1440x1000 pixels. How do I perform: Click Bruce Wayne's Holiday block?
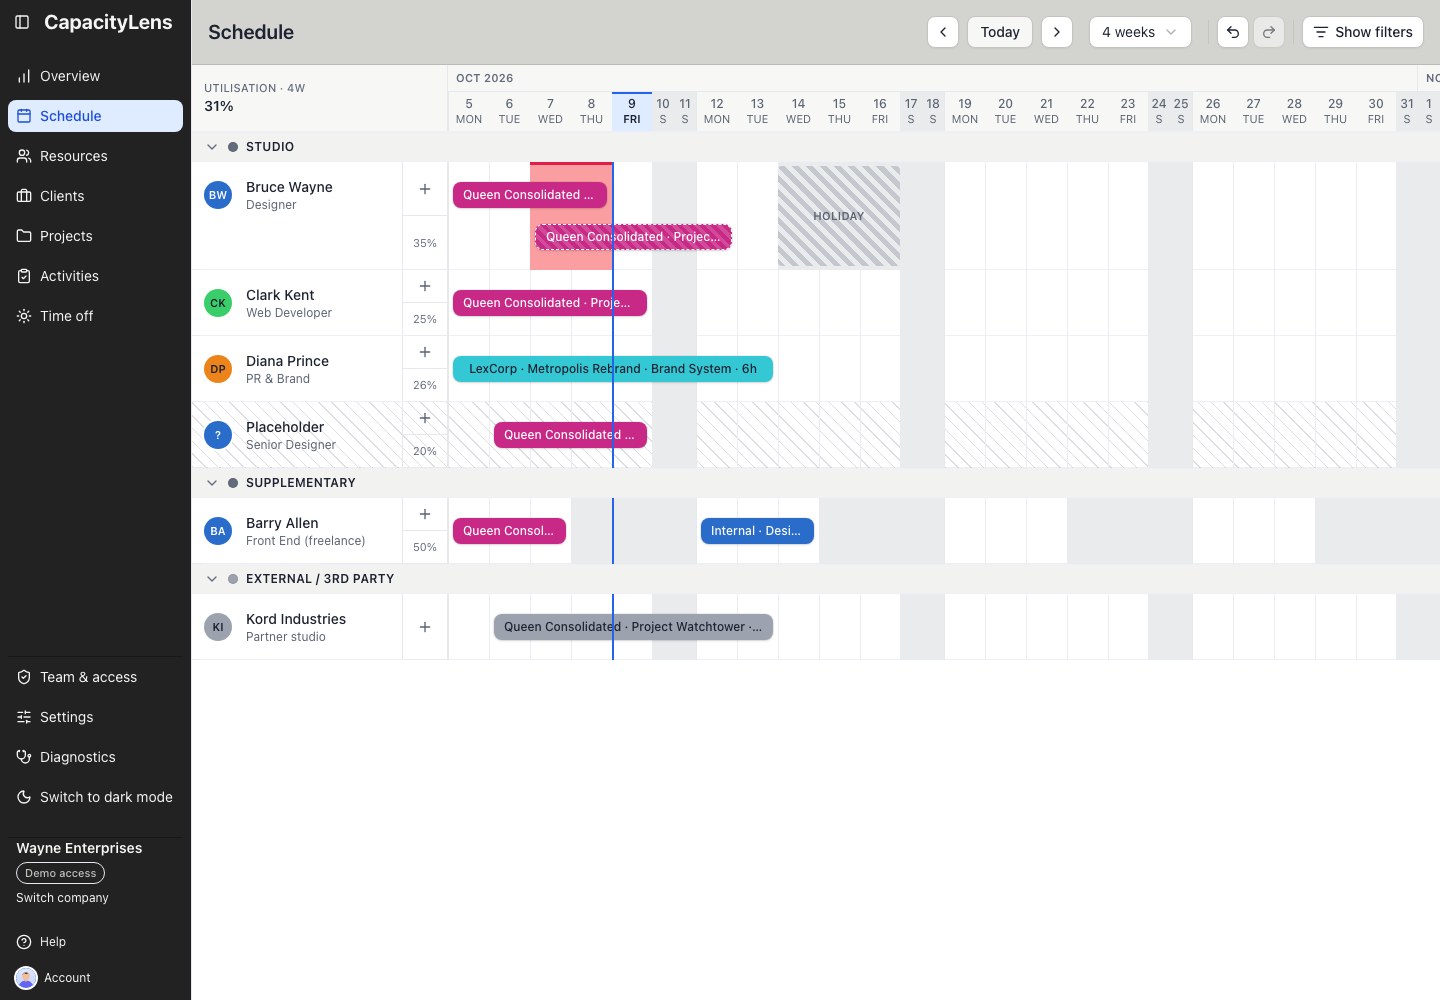[x=839, y=216]
